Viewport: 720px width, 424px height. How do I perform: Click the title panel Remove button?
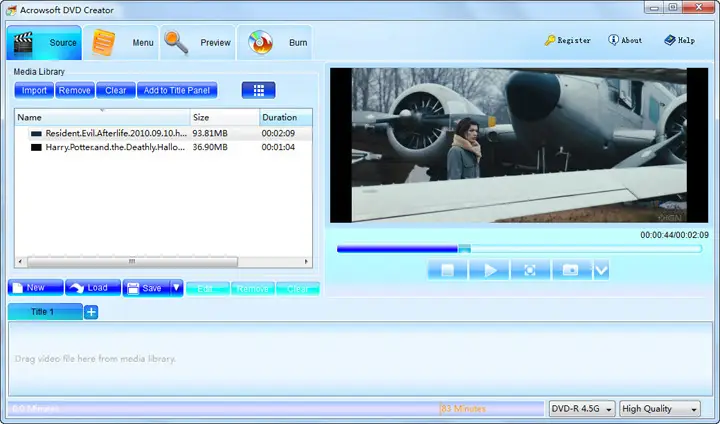pos(253,289)
